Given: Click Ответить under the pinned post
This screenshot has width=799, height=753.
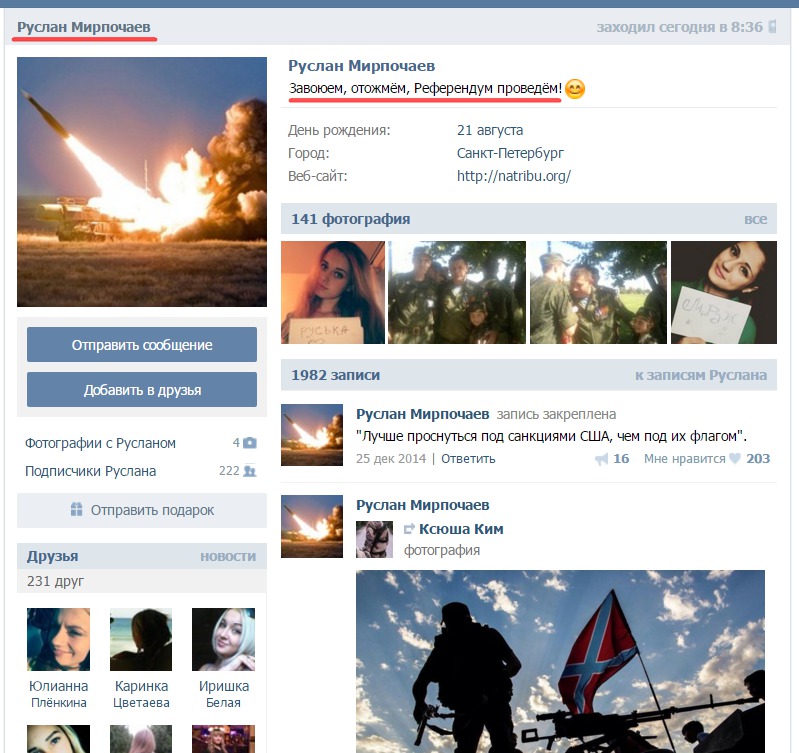Looking at the screenshot, I should [468, 459].
